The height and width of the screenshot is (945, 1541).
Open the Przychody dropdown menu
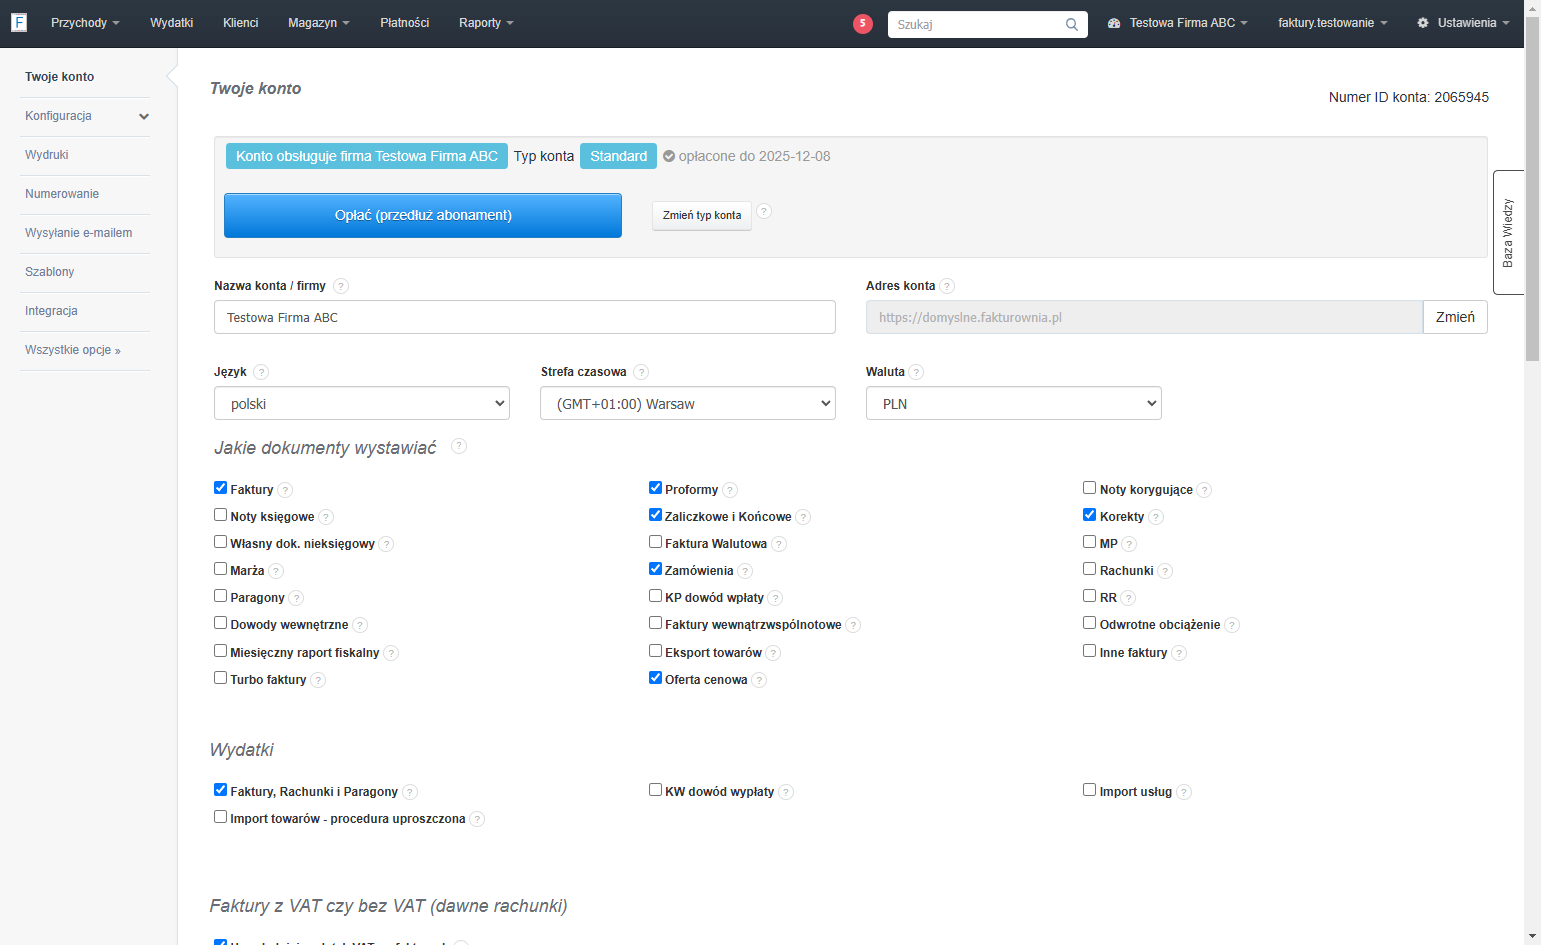[85, 23]
